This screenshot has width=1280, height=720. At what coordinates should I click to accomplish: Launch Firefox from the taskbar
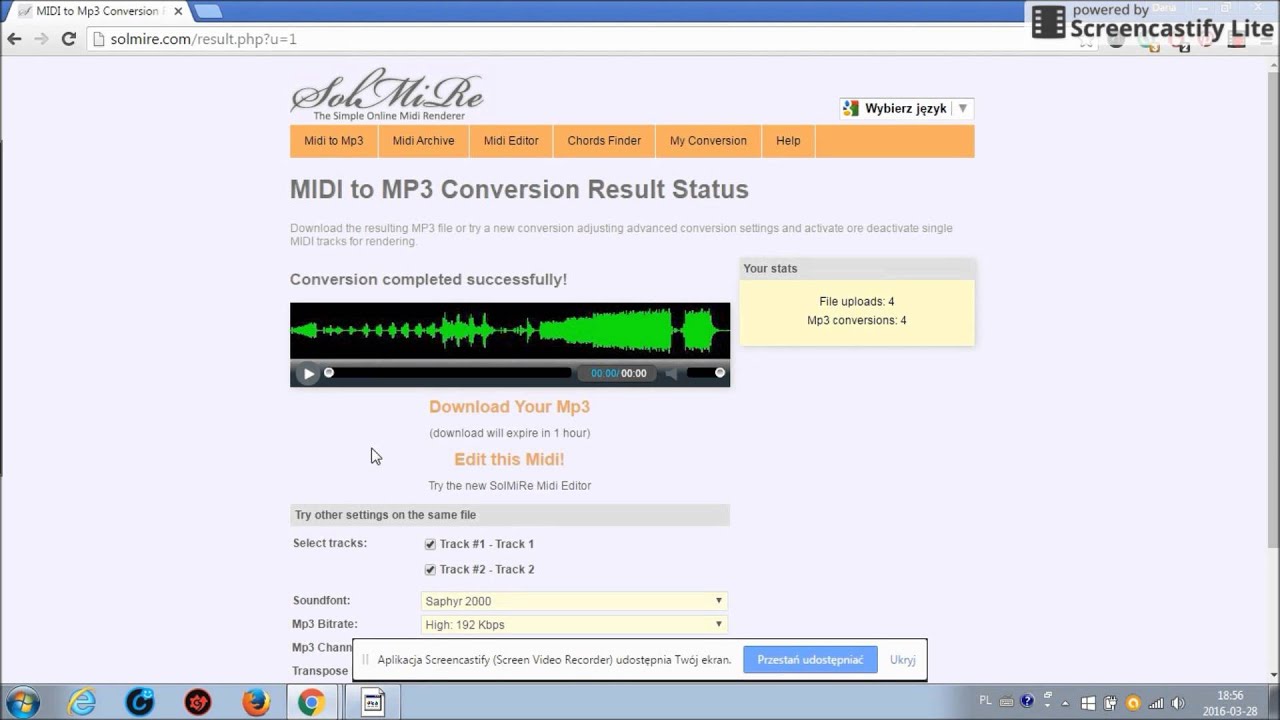click(x=256, y=702)
